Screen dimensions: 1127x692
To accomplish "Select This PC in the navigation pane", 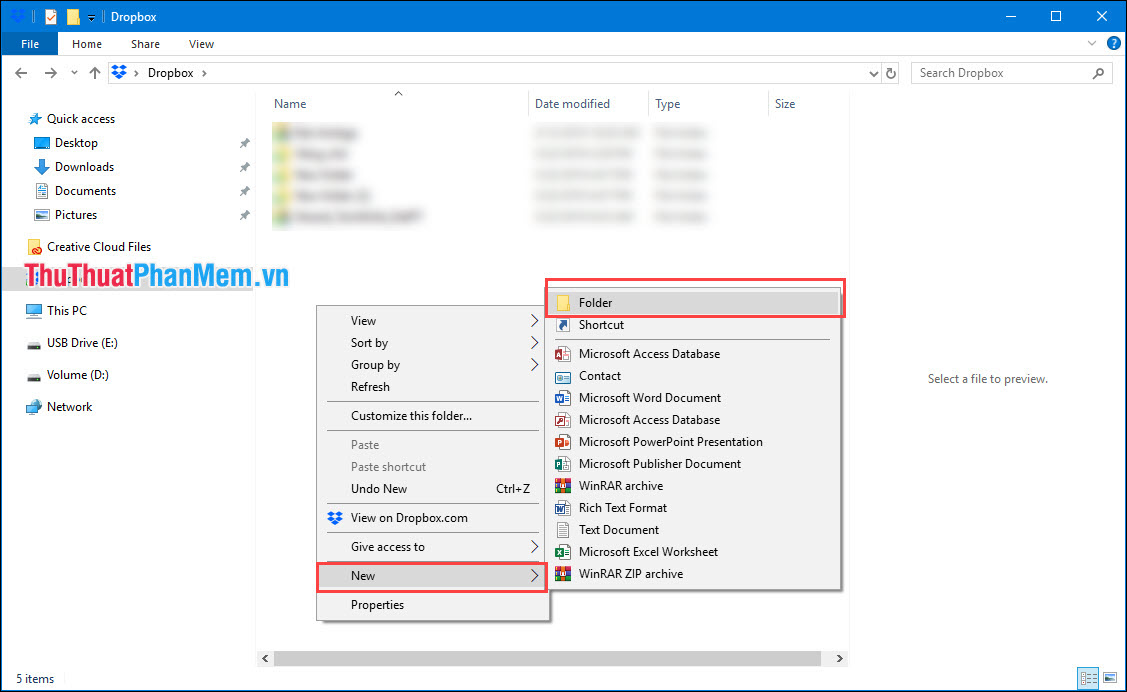I will [66, 310].
